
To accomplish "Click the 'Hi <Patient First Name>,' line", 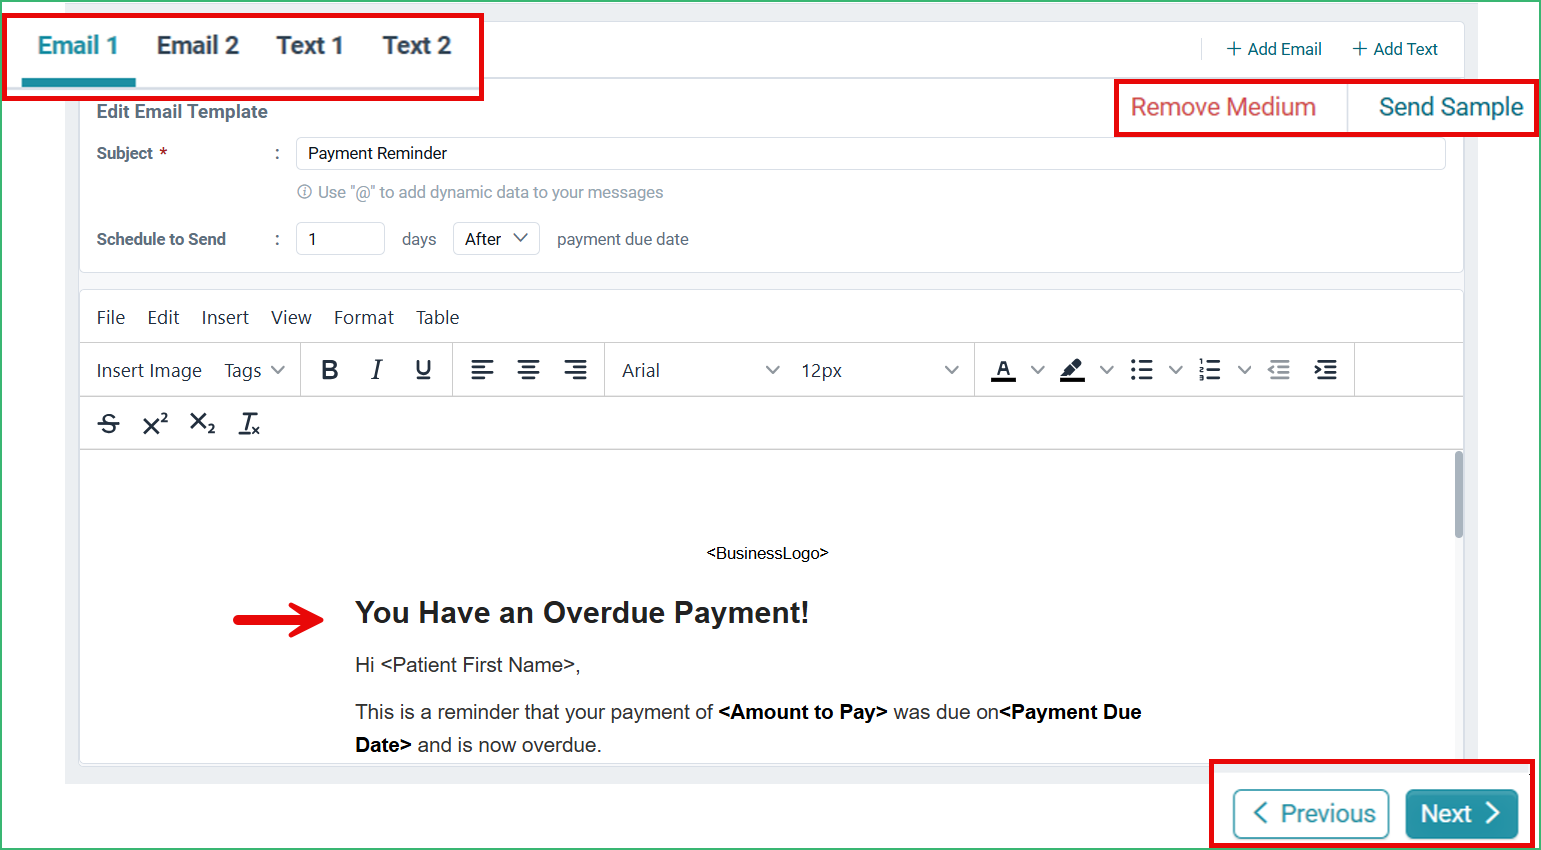I will point(468,665).
